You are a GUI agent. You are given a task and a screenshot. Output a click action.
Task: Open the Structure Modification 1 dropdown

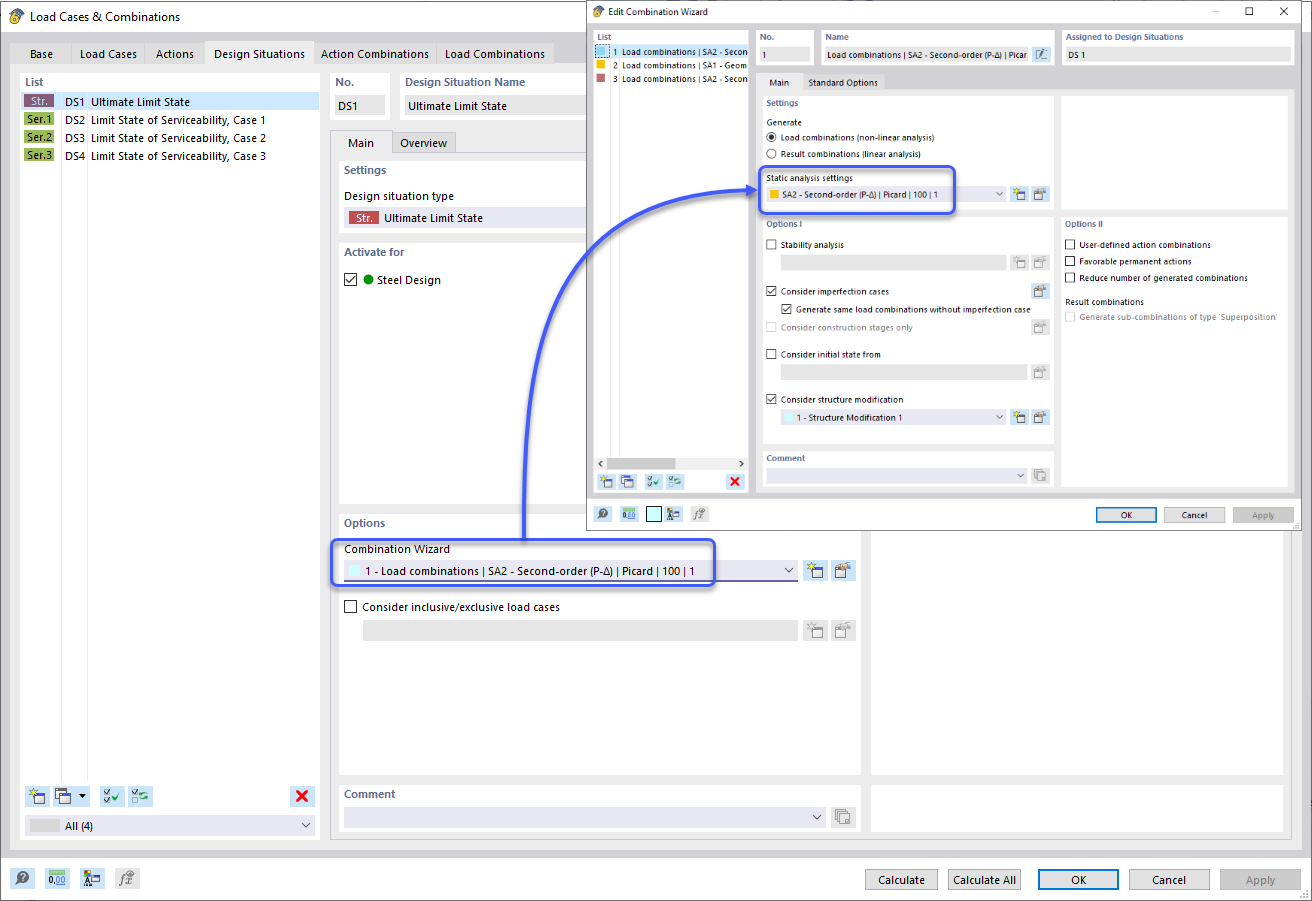pos(998,417)
